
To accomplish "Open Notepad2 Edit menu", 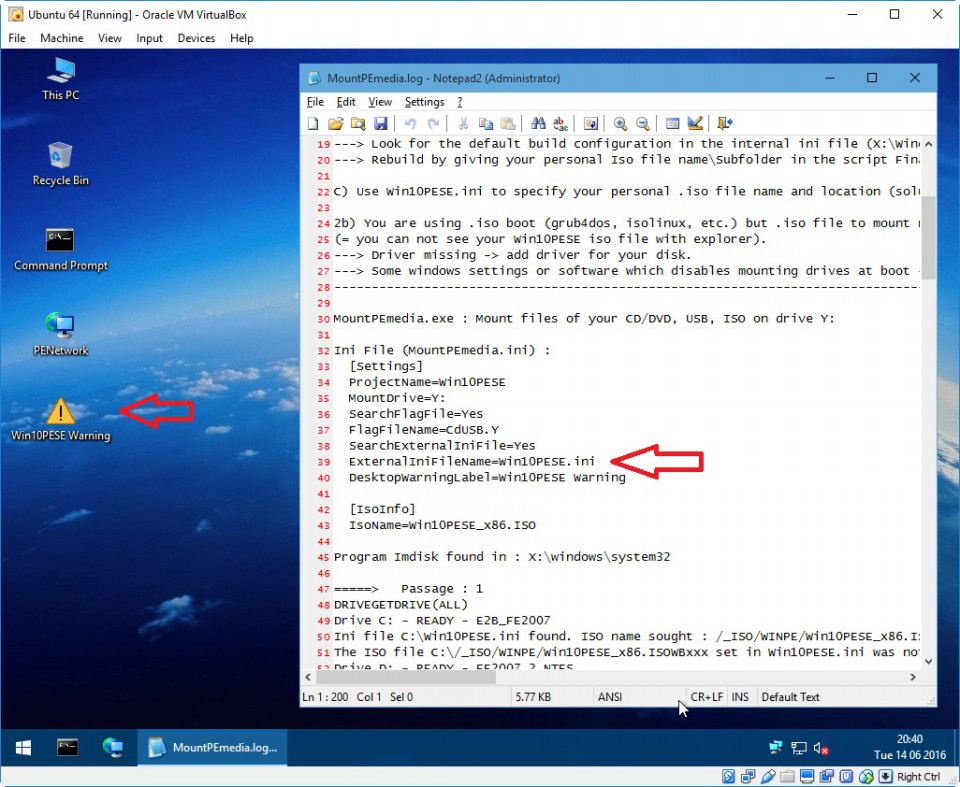I will point(346,102).
